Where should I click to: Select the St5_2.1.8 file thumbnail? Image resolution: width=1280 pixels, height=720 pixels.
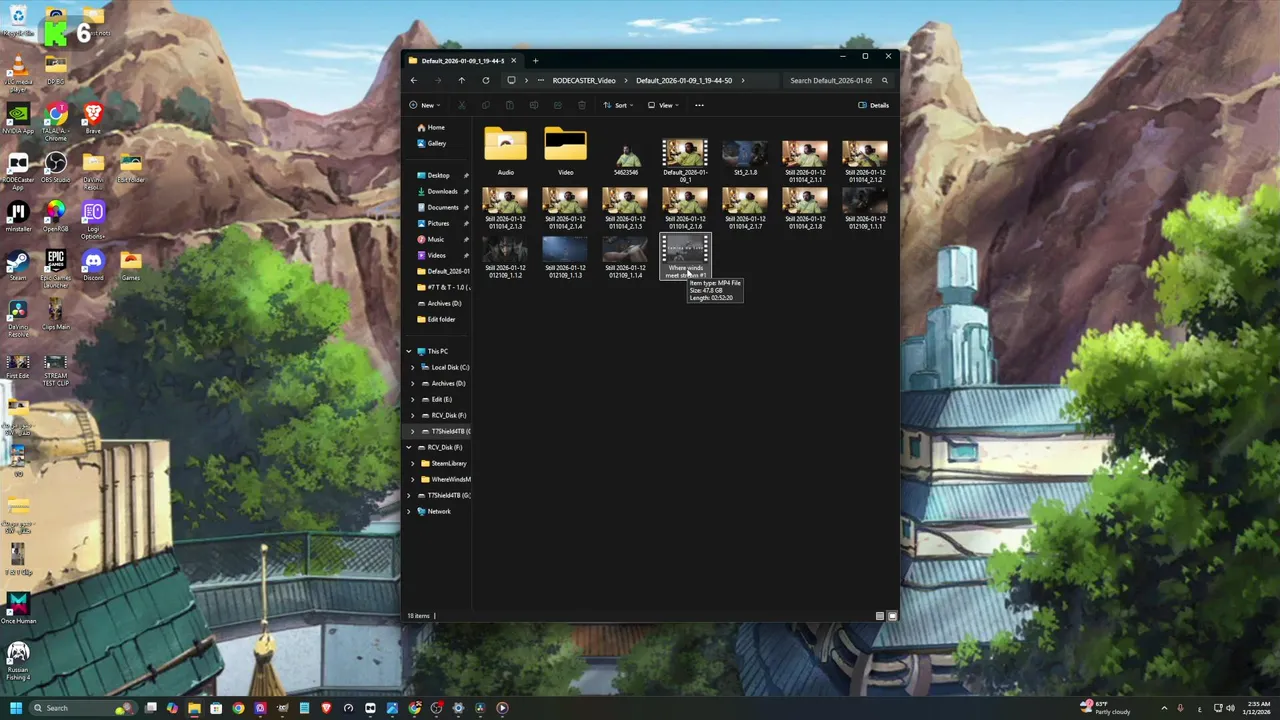tap(745, 157)
